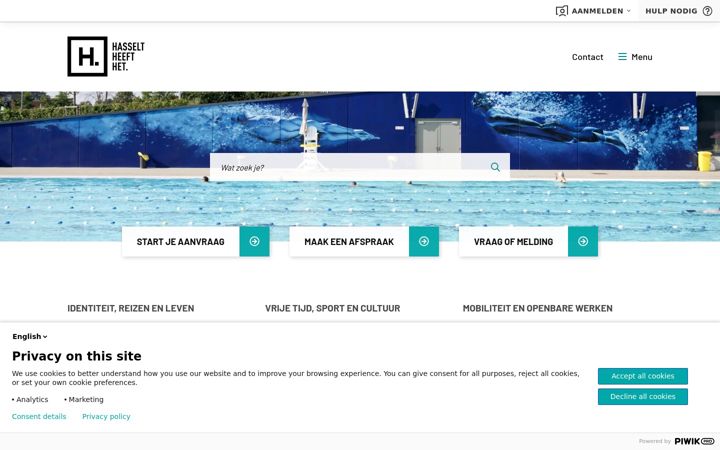Viewport: 720px width, 450px height.
Task: Click the Piwik PRO logo
Action: coord(694,441)
